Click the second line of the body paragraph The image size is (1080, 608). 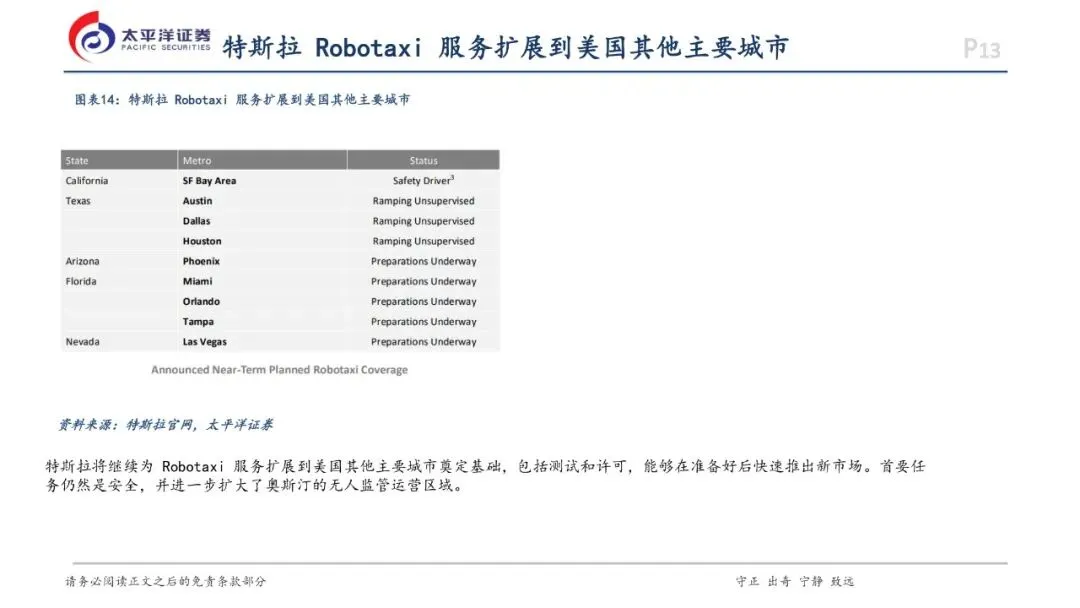pos(255,485)
